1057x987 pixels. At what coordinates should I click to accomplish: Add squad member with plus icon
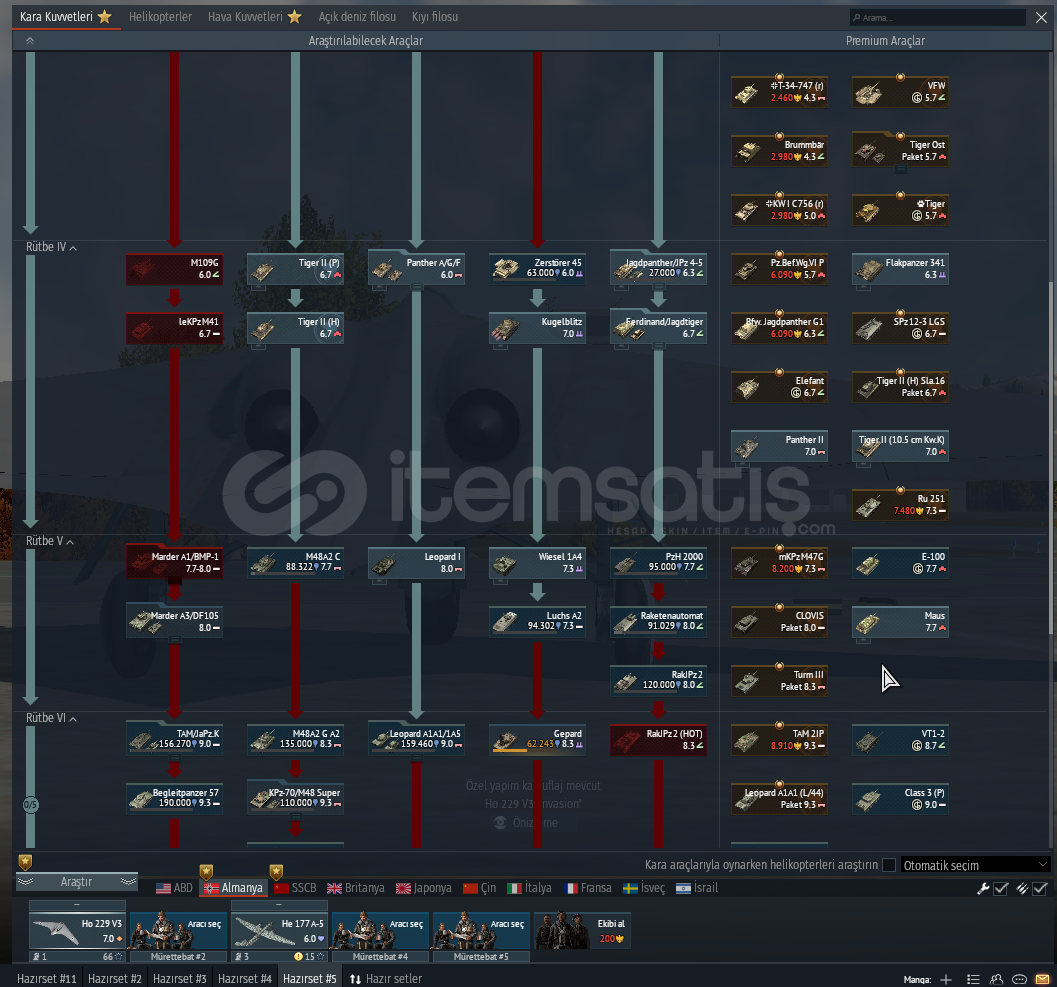pos(946,979)
